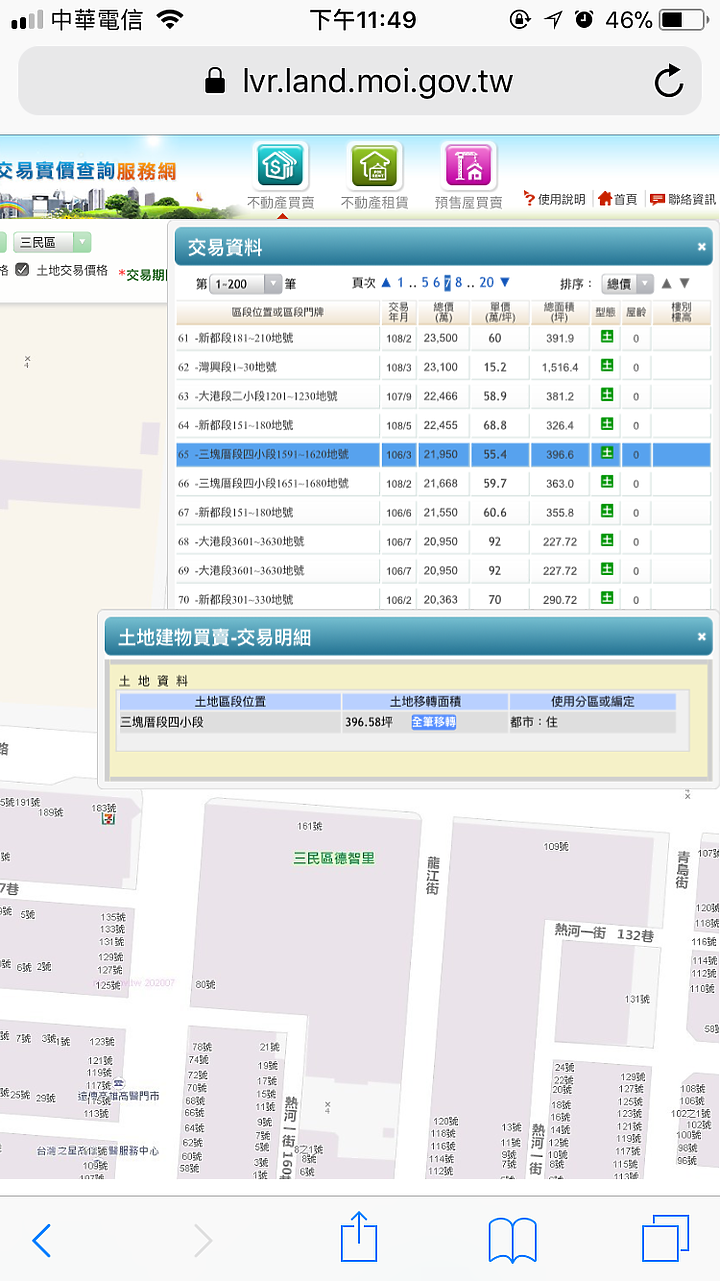The image size is (720, 1281).
Task: Click the 三民區德智里 map label
Action: click(334, 858)
